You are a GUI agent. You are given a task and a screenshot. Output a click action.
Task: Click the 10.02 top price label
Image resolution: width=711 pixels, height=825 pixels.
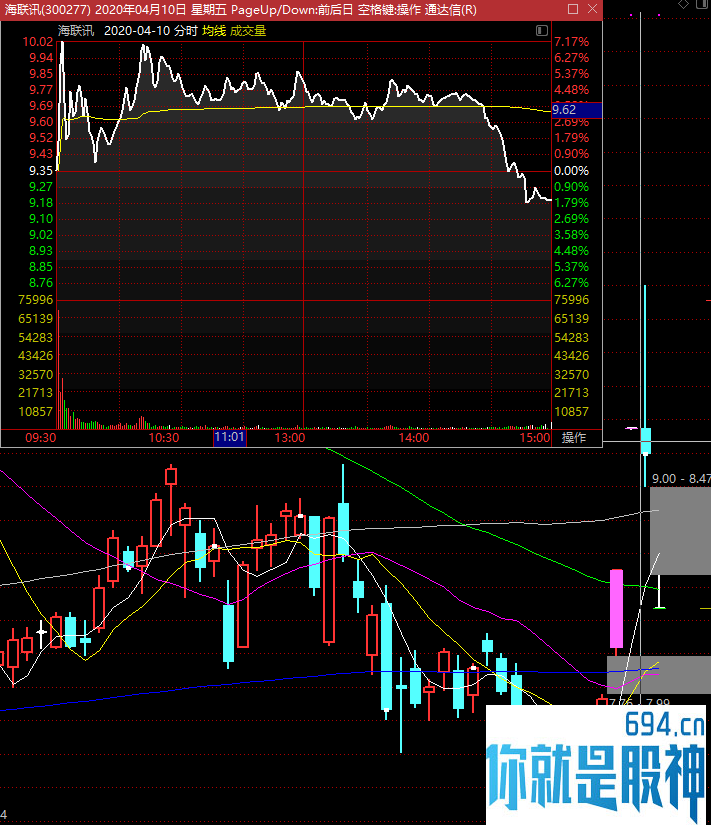pos(38,42)
